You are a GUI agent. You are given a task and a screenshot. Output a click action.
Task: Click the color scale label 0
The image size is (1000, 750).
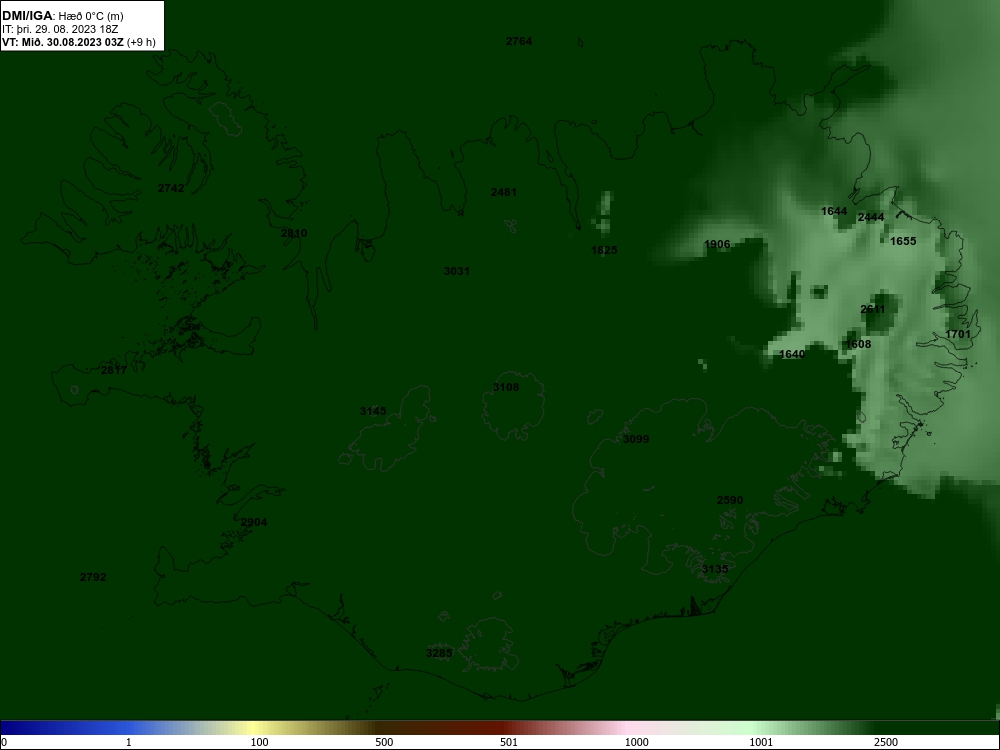click(x=3, y=742)
